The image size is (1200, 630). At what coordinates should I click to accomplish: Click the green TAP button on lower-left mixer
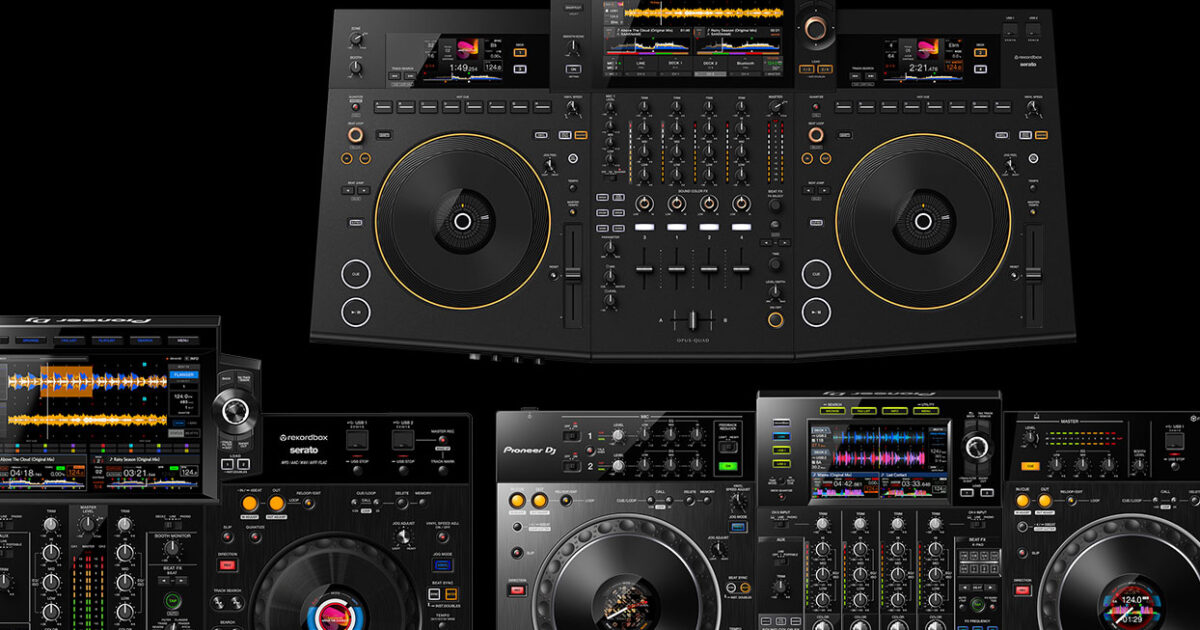pos(172,601)
